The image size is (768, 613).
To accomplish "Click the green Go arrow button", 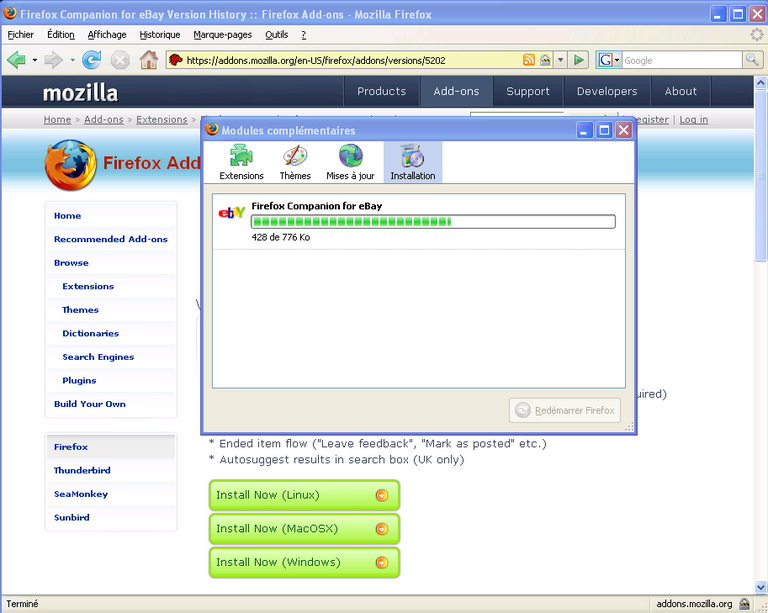I will [x=578, y=60].
